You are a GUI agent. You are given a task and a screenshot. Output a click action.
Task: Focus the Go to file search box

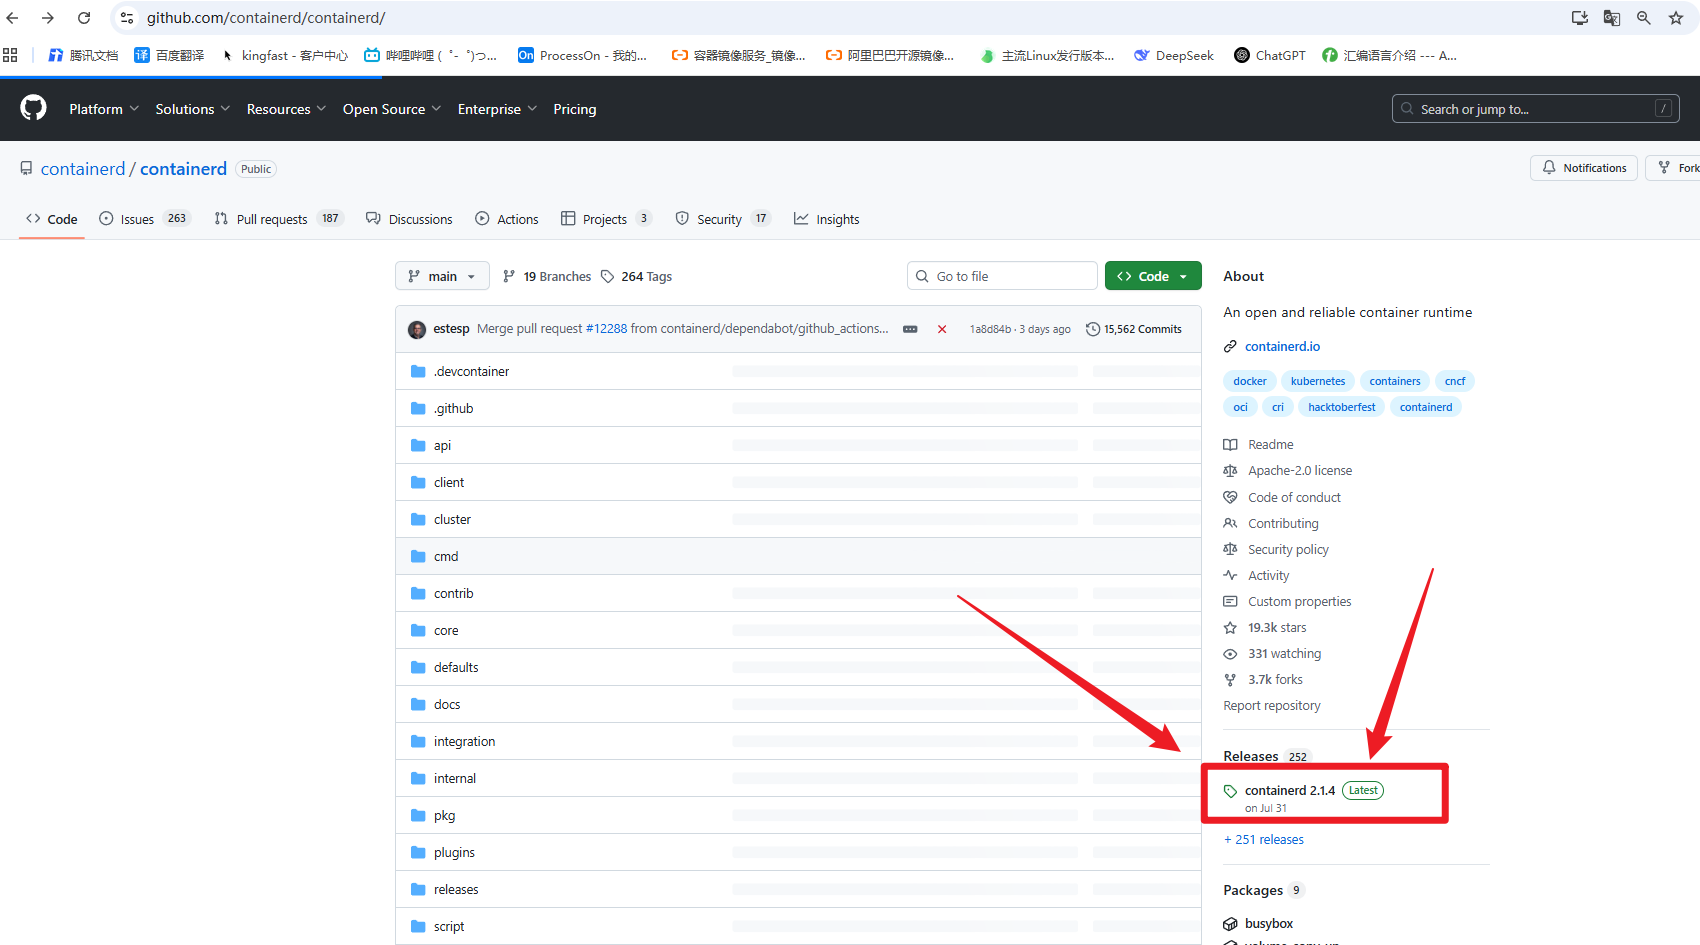point(1002,276)
